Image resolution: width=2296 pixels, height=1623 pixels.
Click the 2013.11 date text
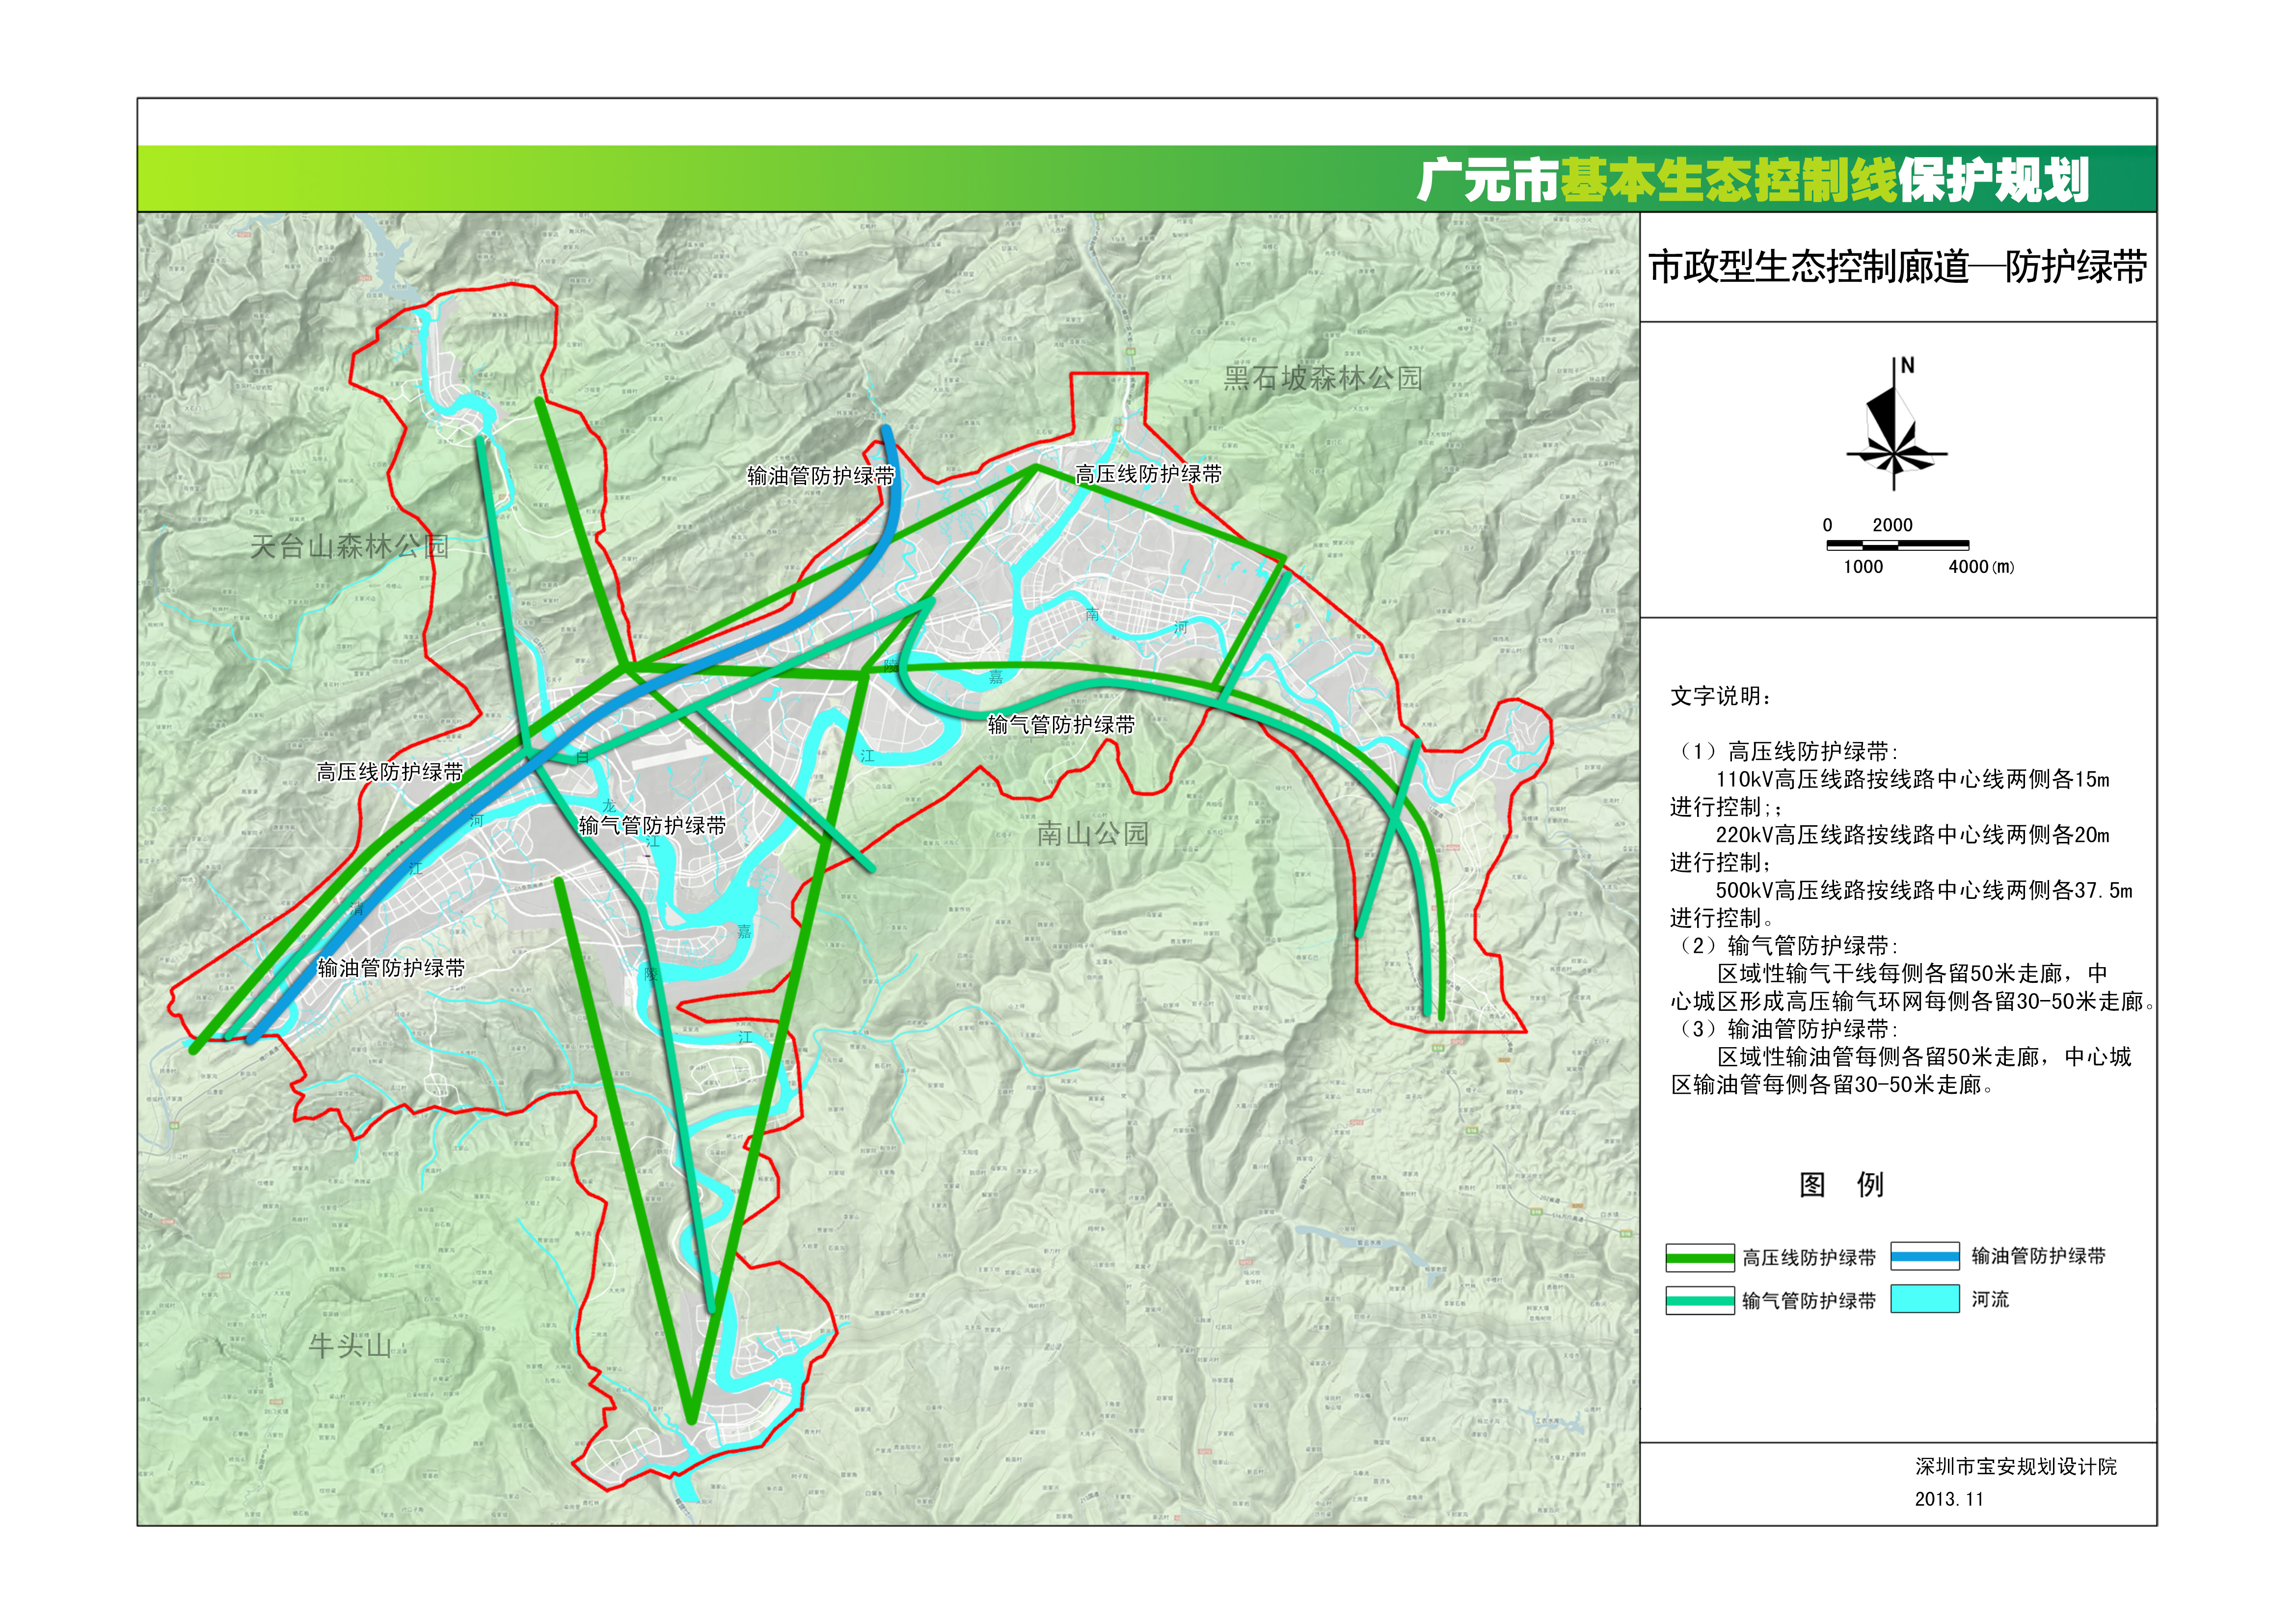coord(1948,1499)
